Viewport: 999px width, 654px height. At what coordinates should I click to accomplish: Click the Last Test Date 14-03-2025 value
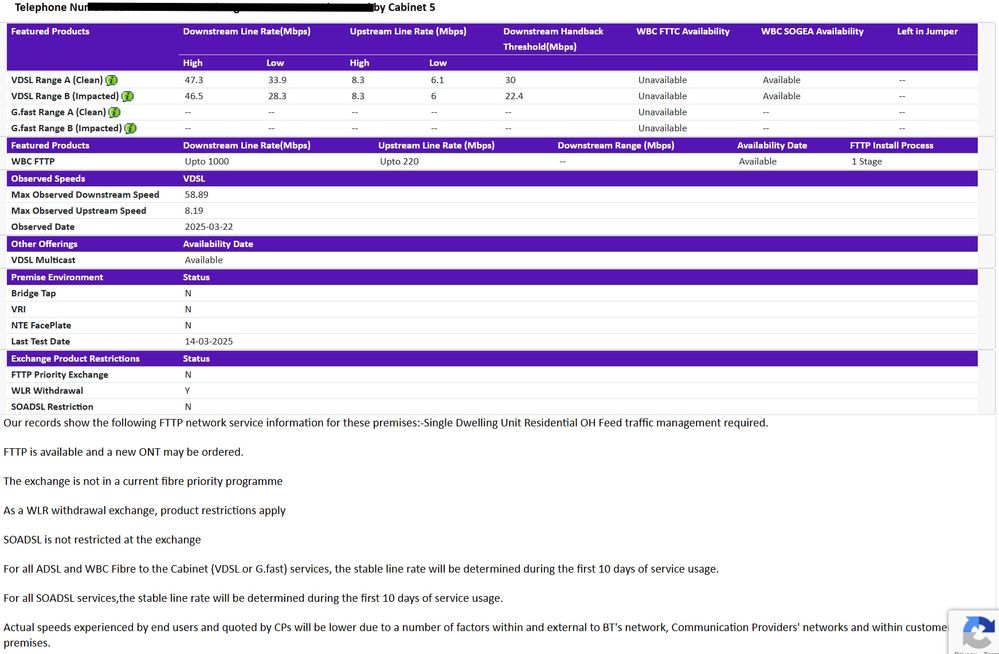pos(208,342)
